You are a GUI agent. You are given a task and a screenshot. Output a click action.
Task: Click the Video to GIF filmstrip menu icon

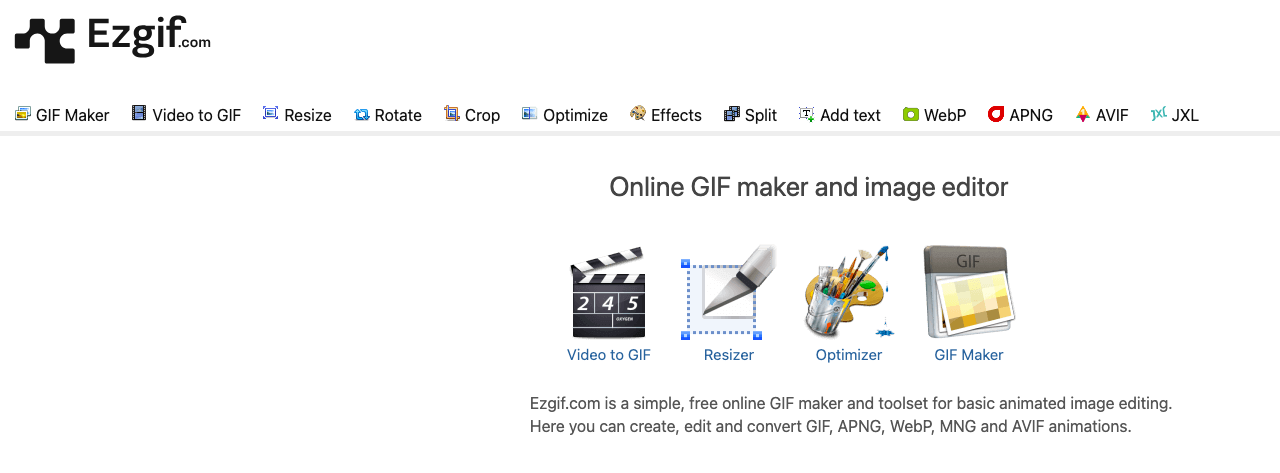click(139, 114)
